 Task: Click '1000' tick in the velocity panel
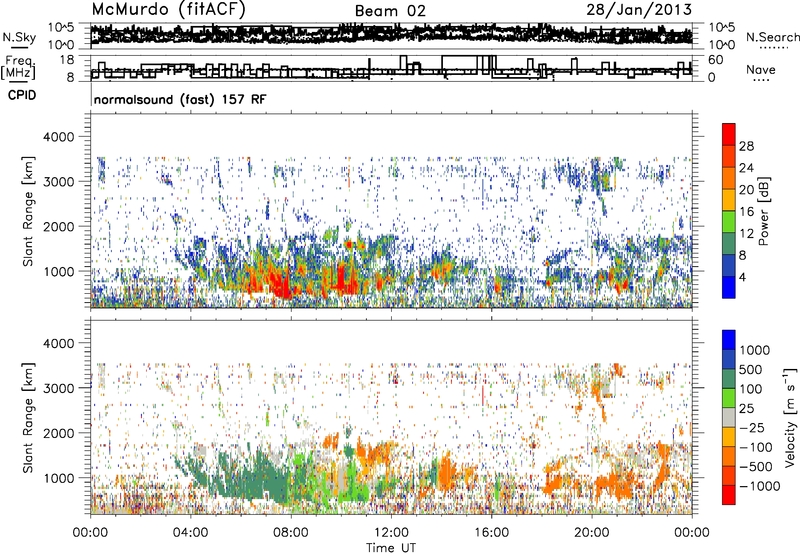tap(59, 478)
